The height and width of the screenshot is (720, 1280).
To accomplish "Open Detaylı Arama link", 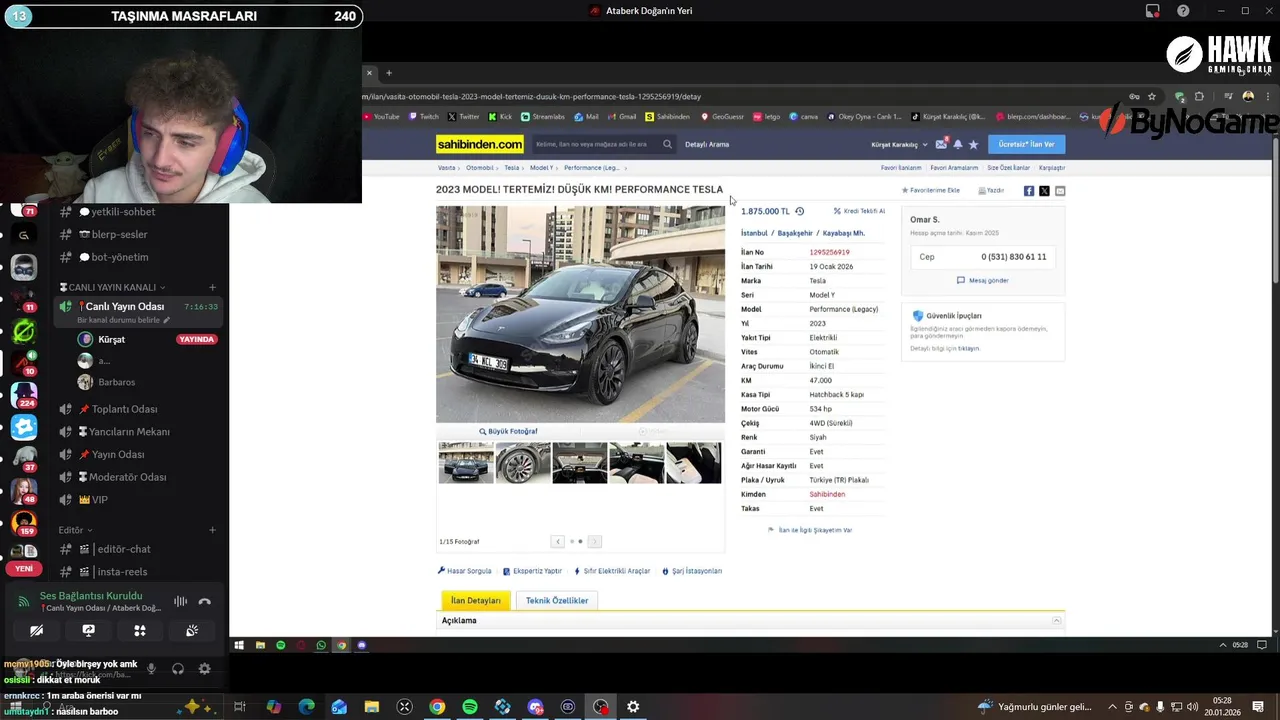I will pos(707,144).
